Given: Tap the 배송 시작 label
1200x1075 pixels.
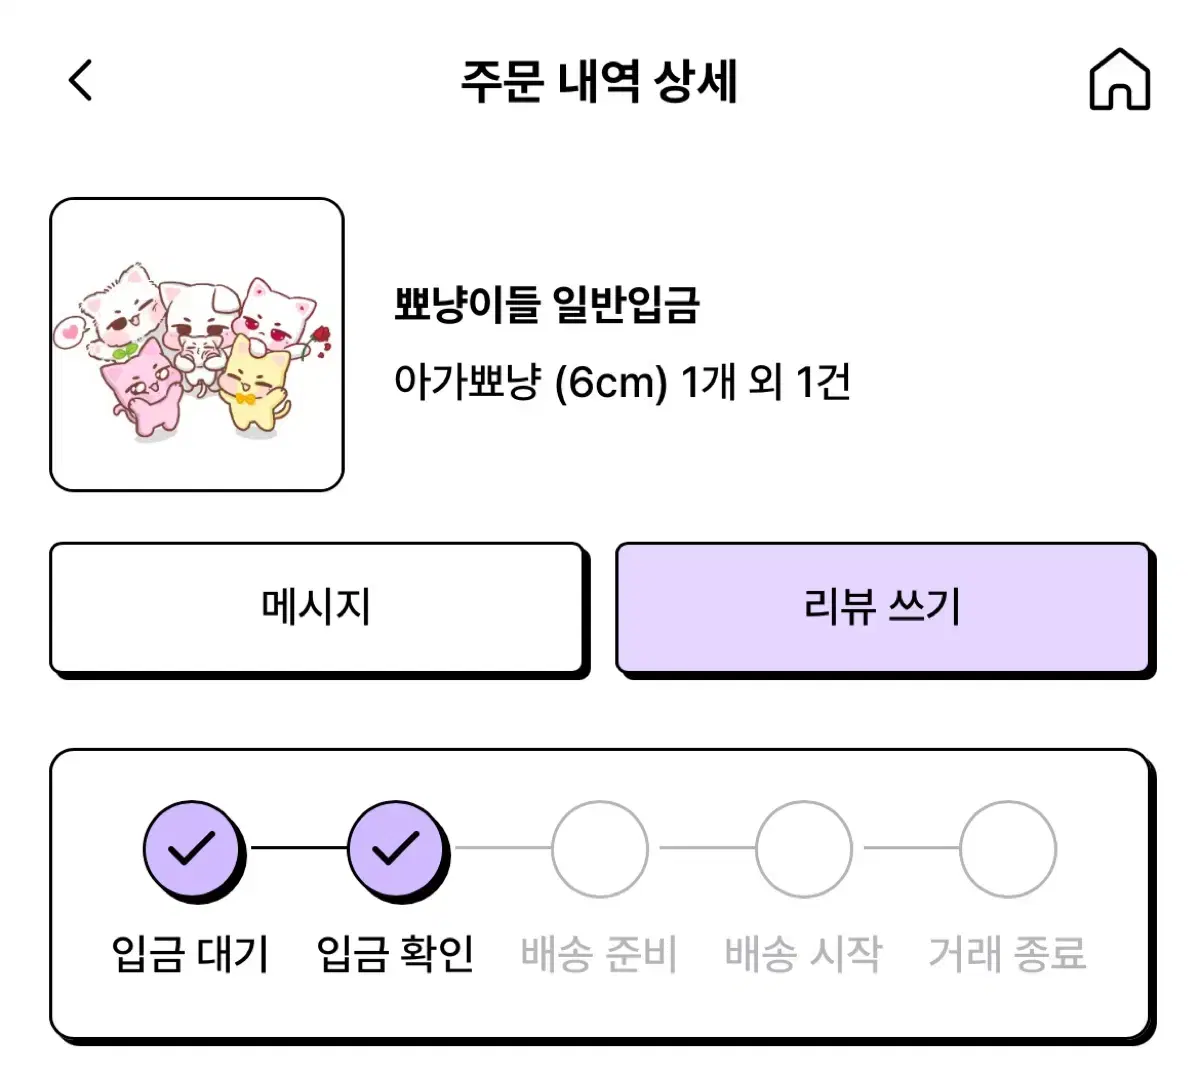Looking at the screenshot, I should [803, 954].
